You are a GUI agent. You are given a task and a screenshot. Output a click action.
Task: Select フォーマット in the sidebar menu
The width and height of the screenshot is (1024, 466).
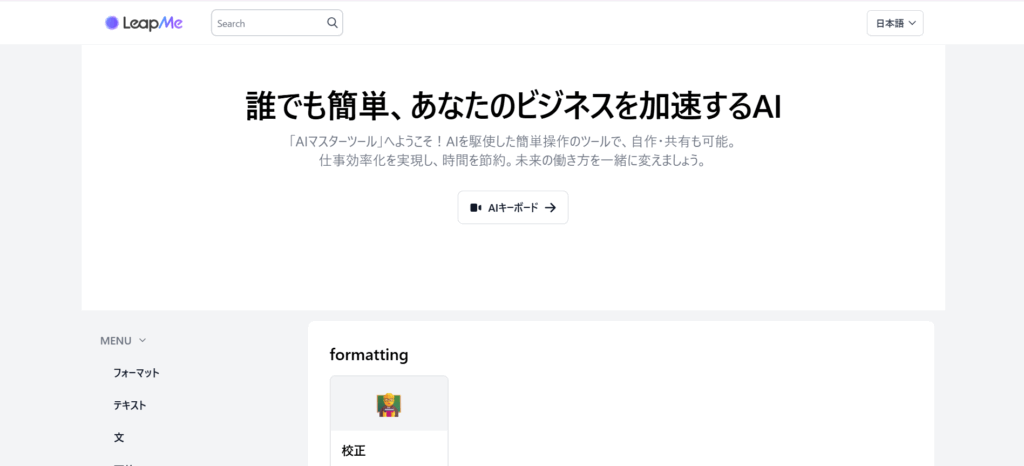tap(136, 373)
